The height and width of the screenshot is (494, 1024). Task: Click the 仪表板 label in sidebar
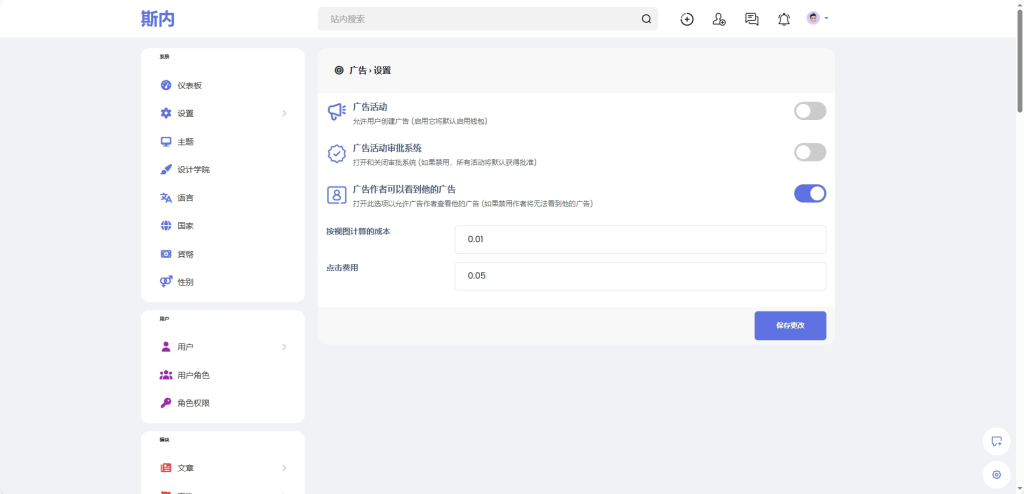click(190, 86)
